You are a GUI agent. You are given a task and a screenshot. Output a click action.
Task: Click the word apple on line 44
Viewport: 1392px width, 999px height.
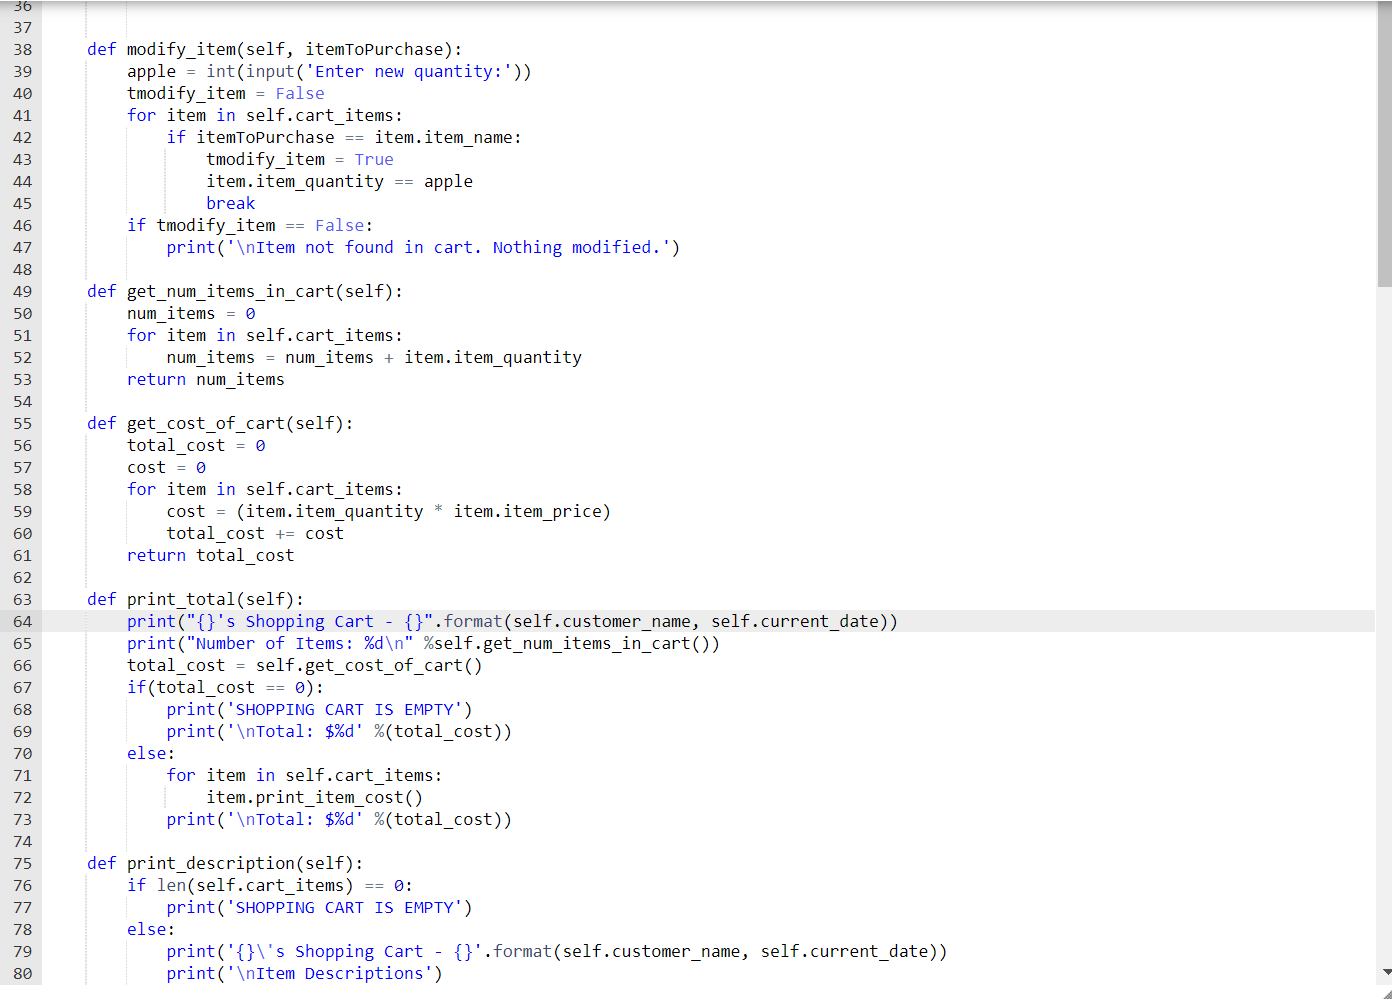tap(448, 181)
